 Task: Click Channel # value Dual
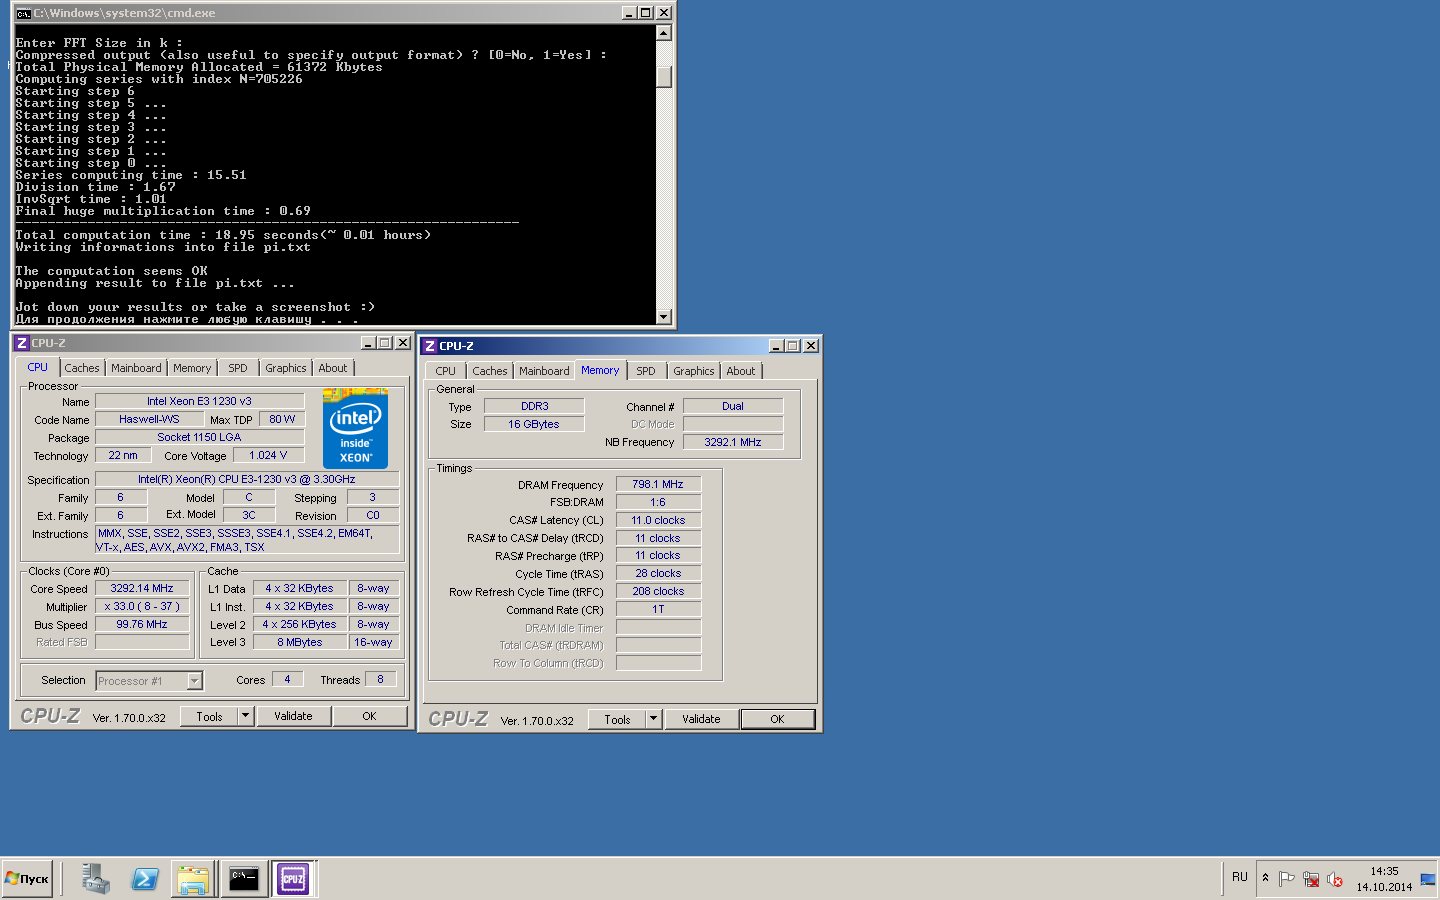(733, 406)
